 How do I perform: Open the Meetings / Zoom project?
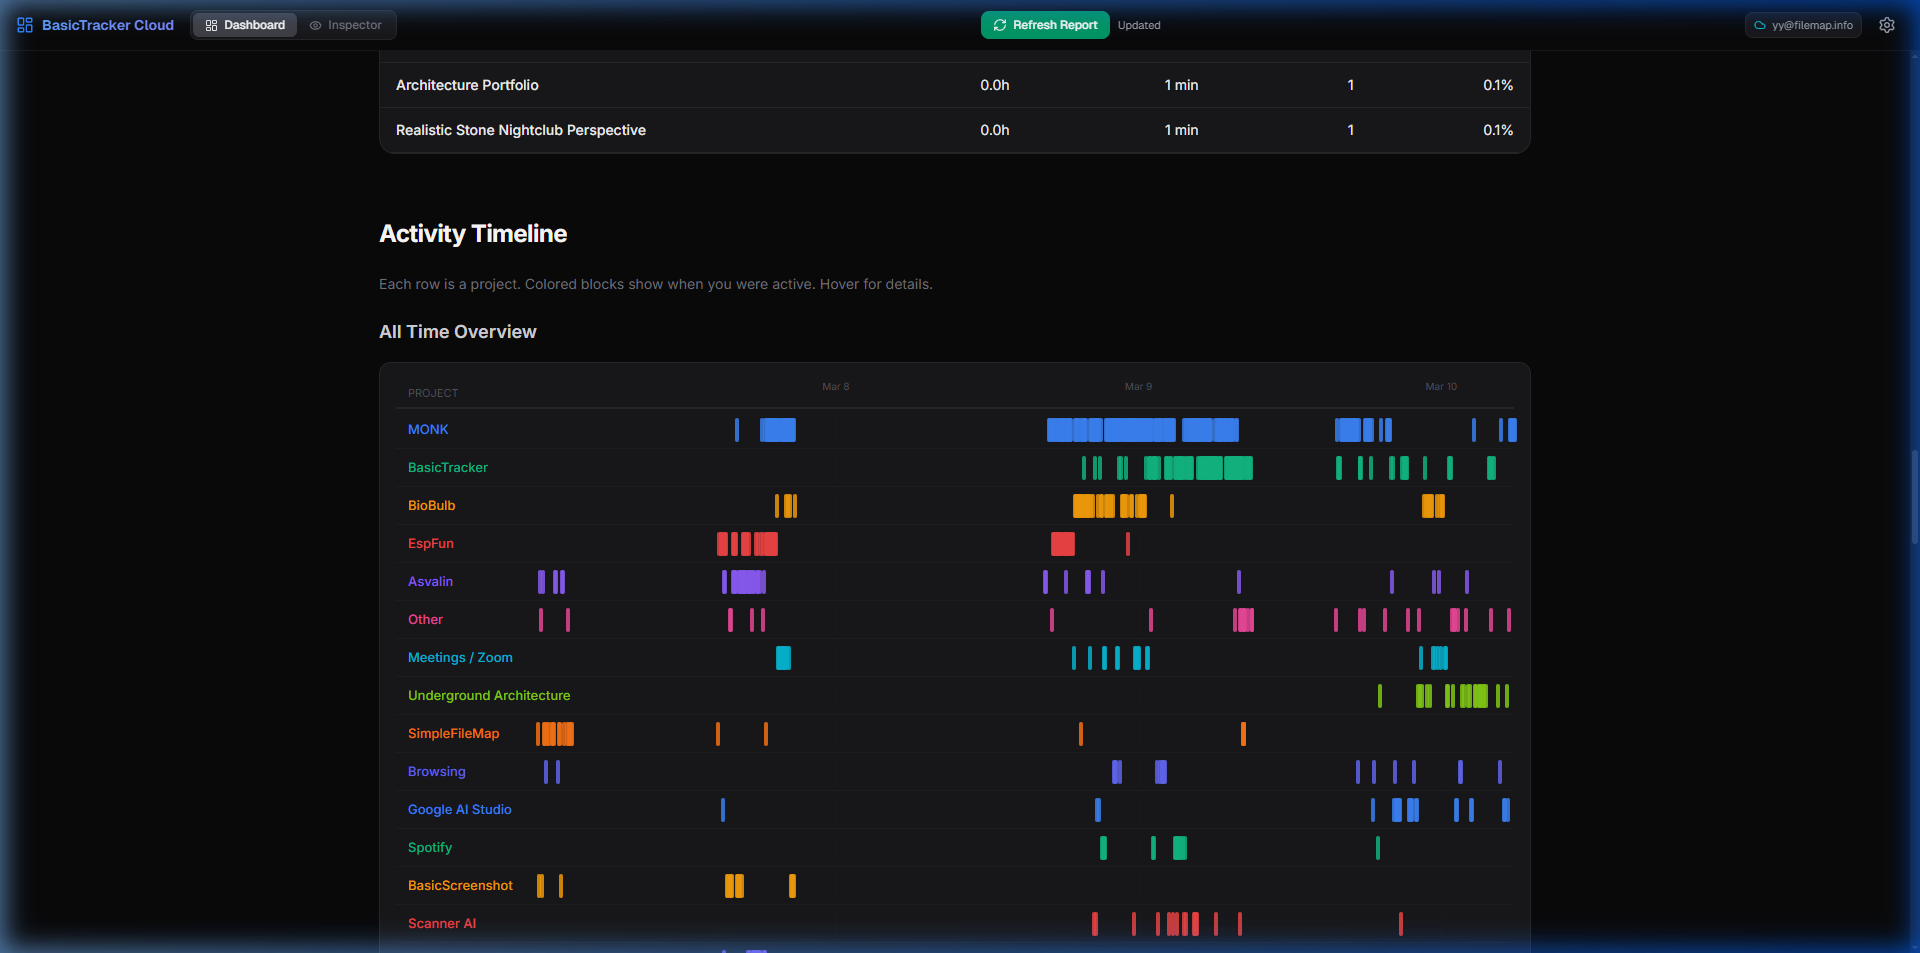[460, 657]
